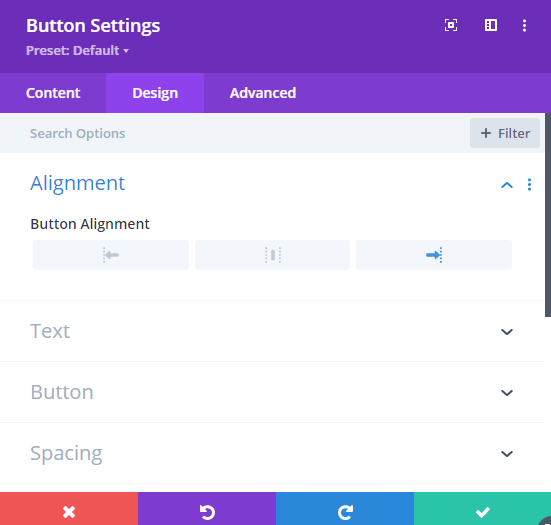Open the Button Settings three-dot menu
Image resolution: width=551 pixels, height=525 pixels.
click(524, 25)
